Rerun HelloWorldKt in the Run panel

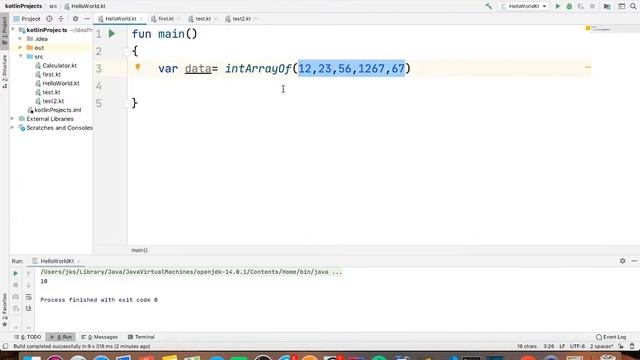16,273
